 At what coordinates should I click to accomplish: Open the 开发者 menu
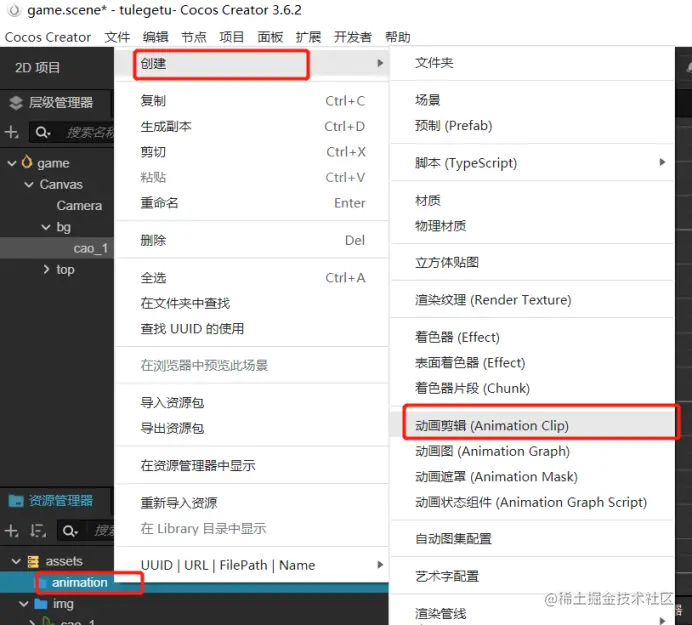[x=353, y=37]
